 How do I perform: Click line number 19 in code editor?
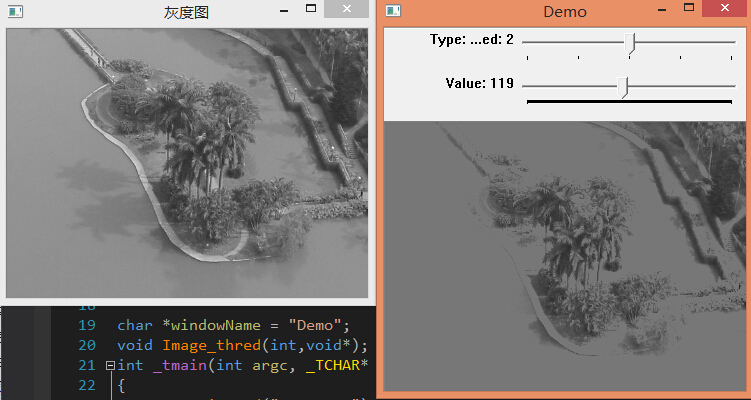(87, 325)
